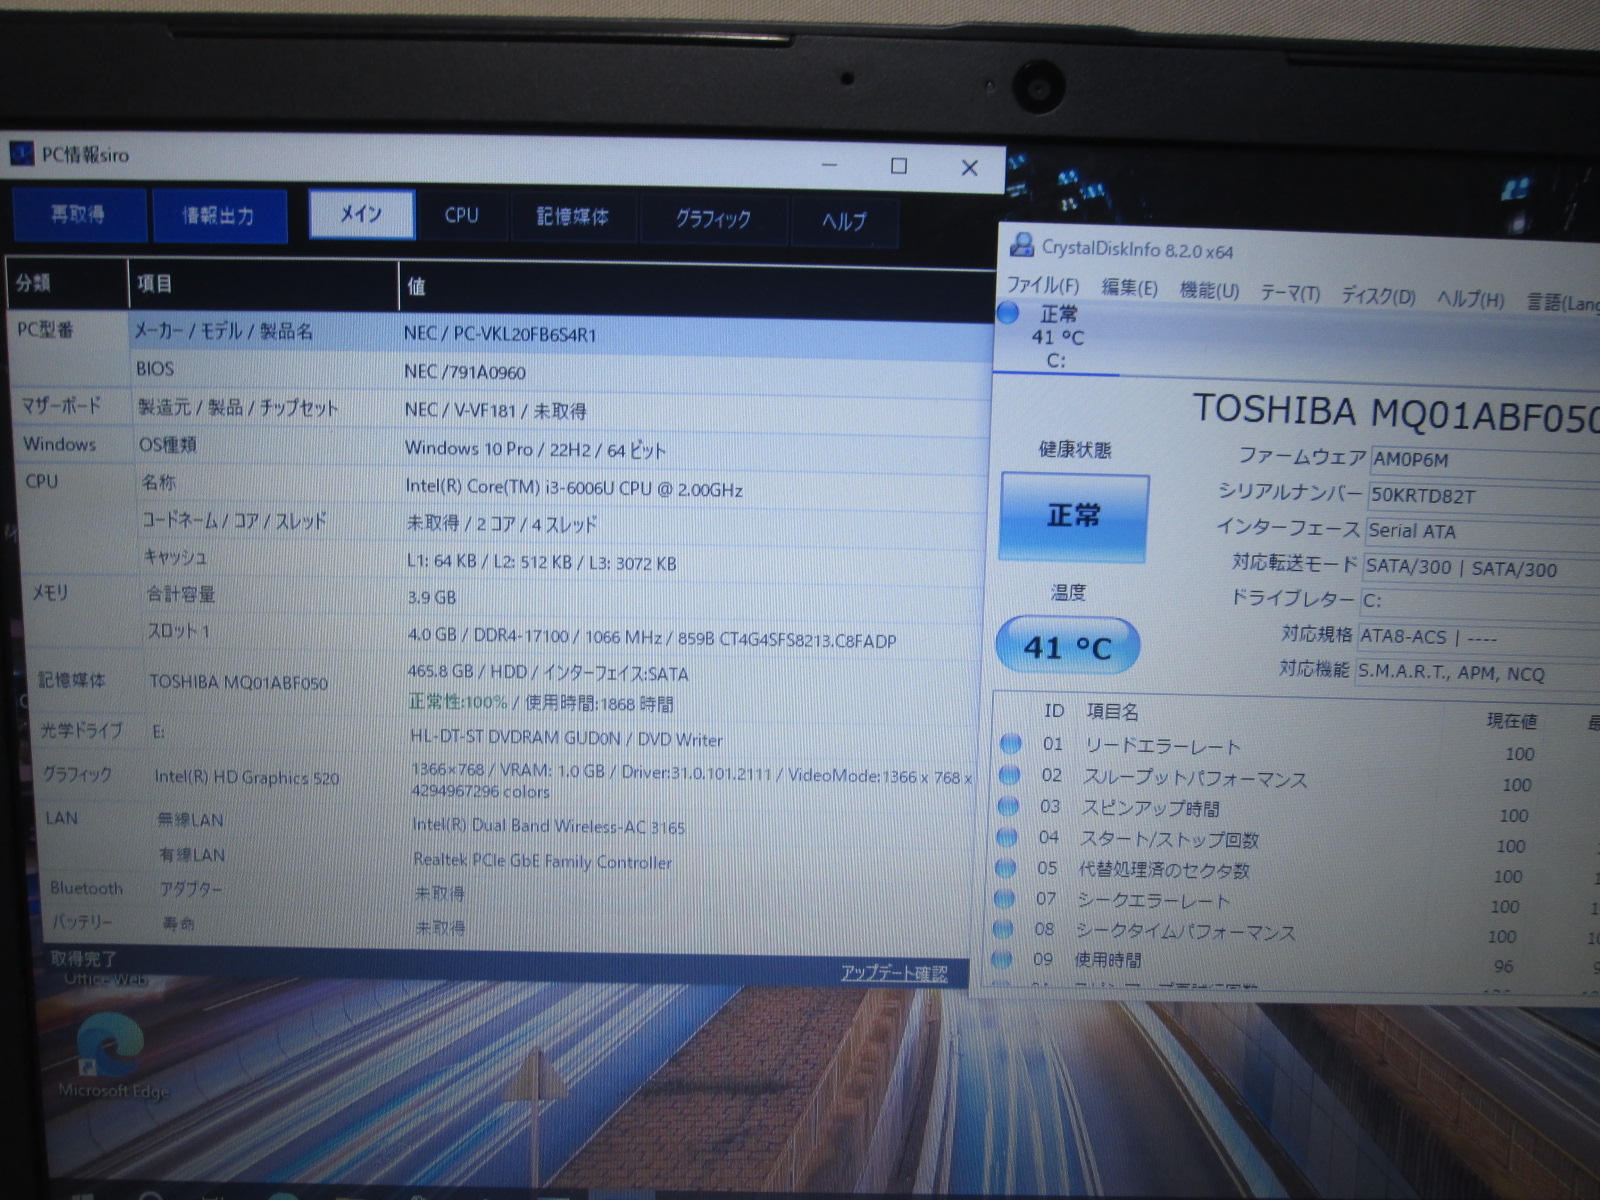Select the value NEC / PC-VKL20FB6S4R1
1600x1200 pixels.
coord(500,334)
